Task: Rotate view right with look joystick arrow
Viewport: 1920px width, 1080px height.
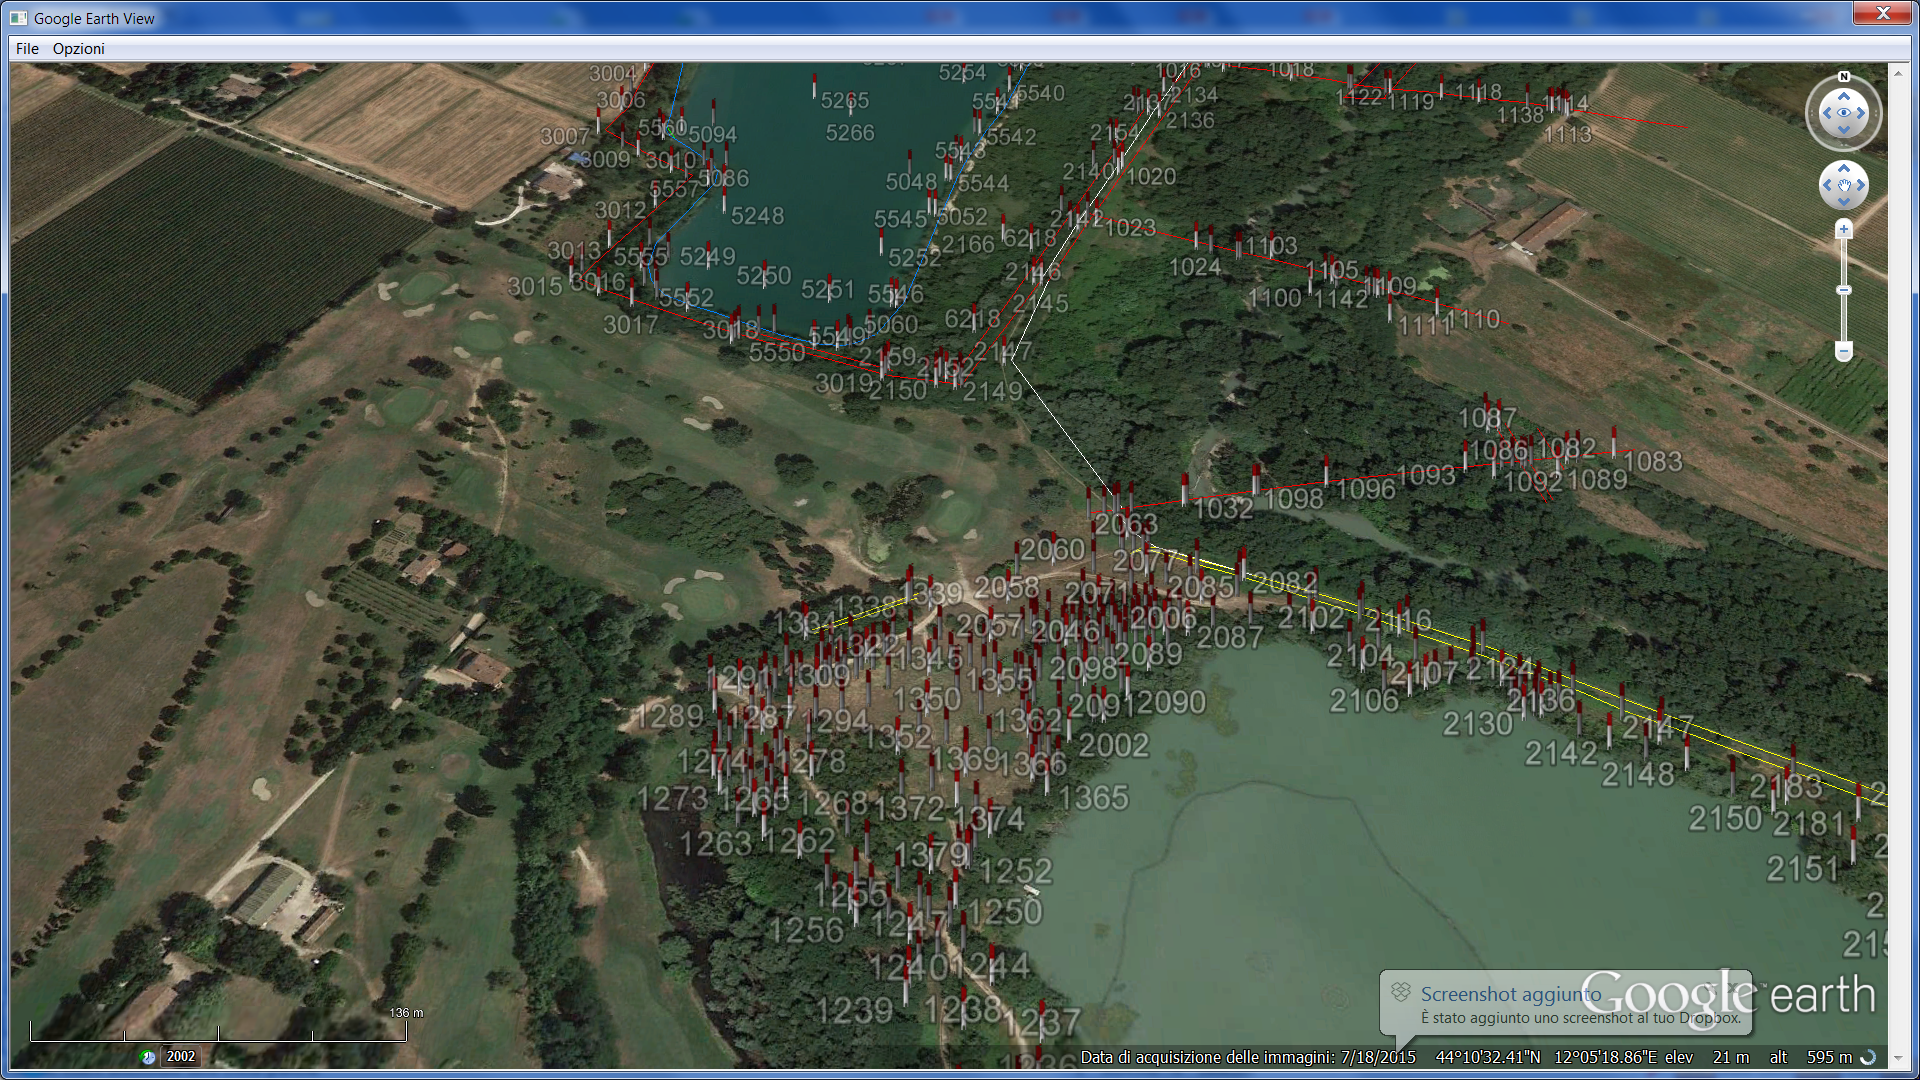Action: (1861, 113)
